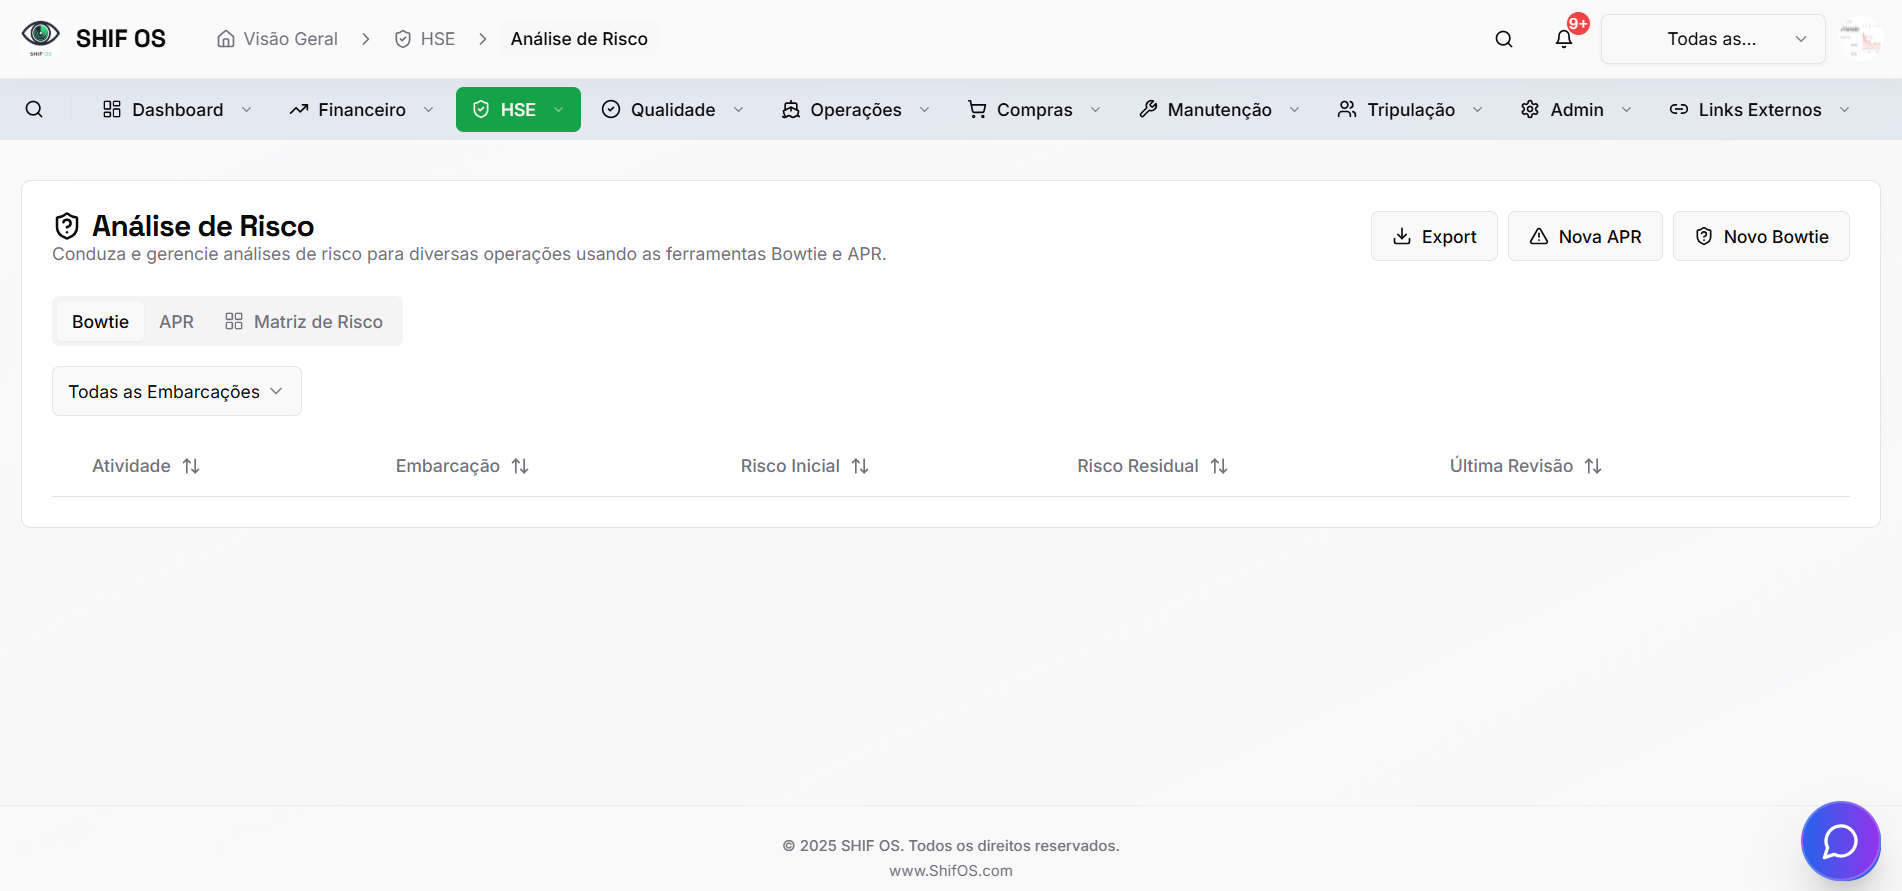
Task: Create a Novo Bowtie
Action: (1761, 236)
